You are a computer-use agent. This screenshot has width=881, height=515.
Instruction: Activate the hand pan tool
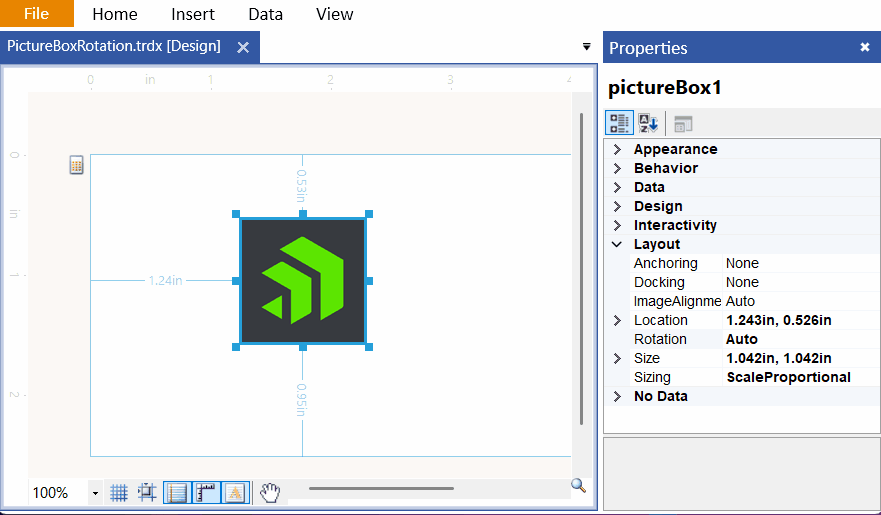(270, 493)
